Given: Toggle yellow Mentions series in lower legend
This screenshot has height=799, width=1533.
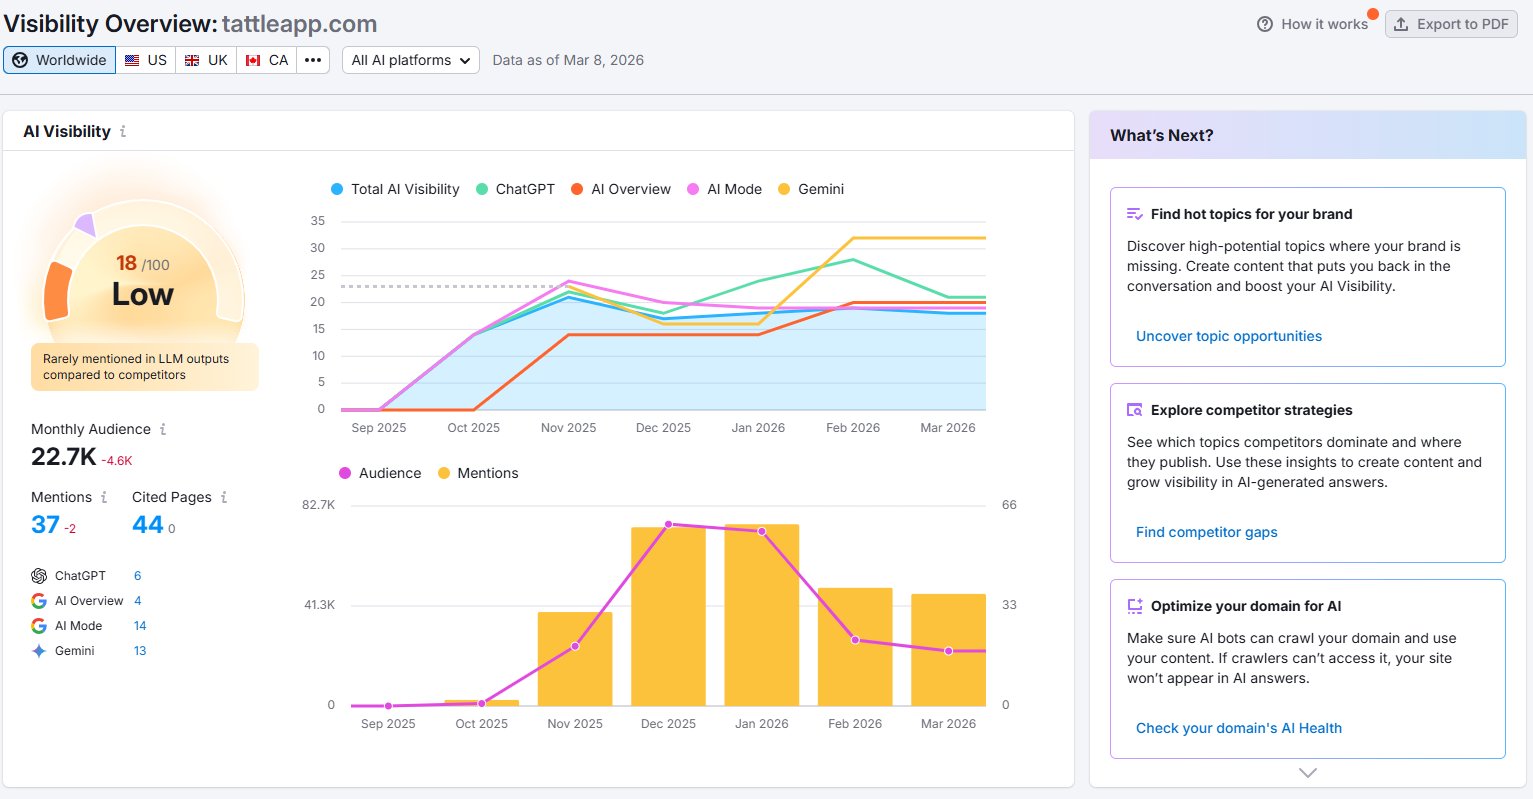Looking at the screenshot, I should point(478,473).
